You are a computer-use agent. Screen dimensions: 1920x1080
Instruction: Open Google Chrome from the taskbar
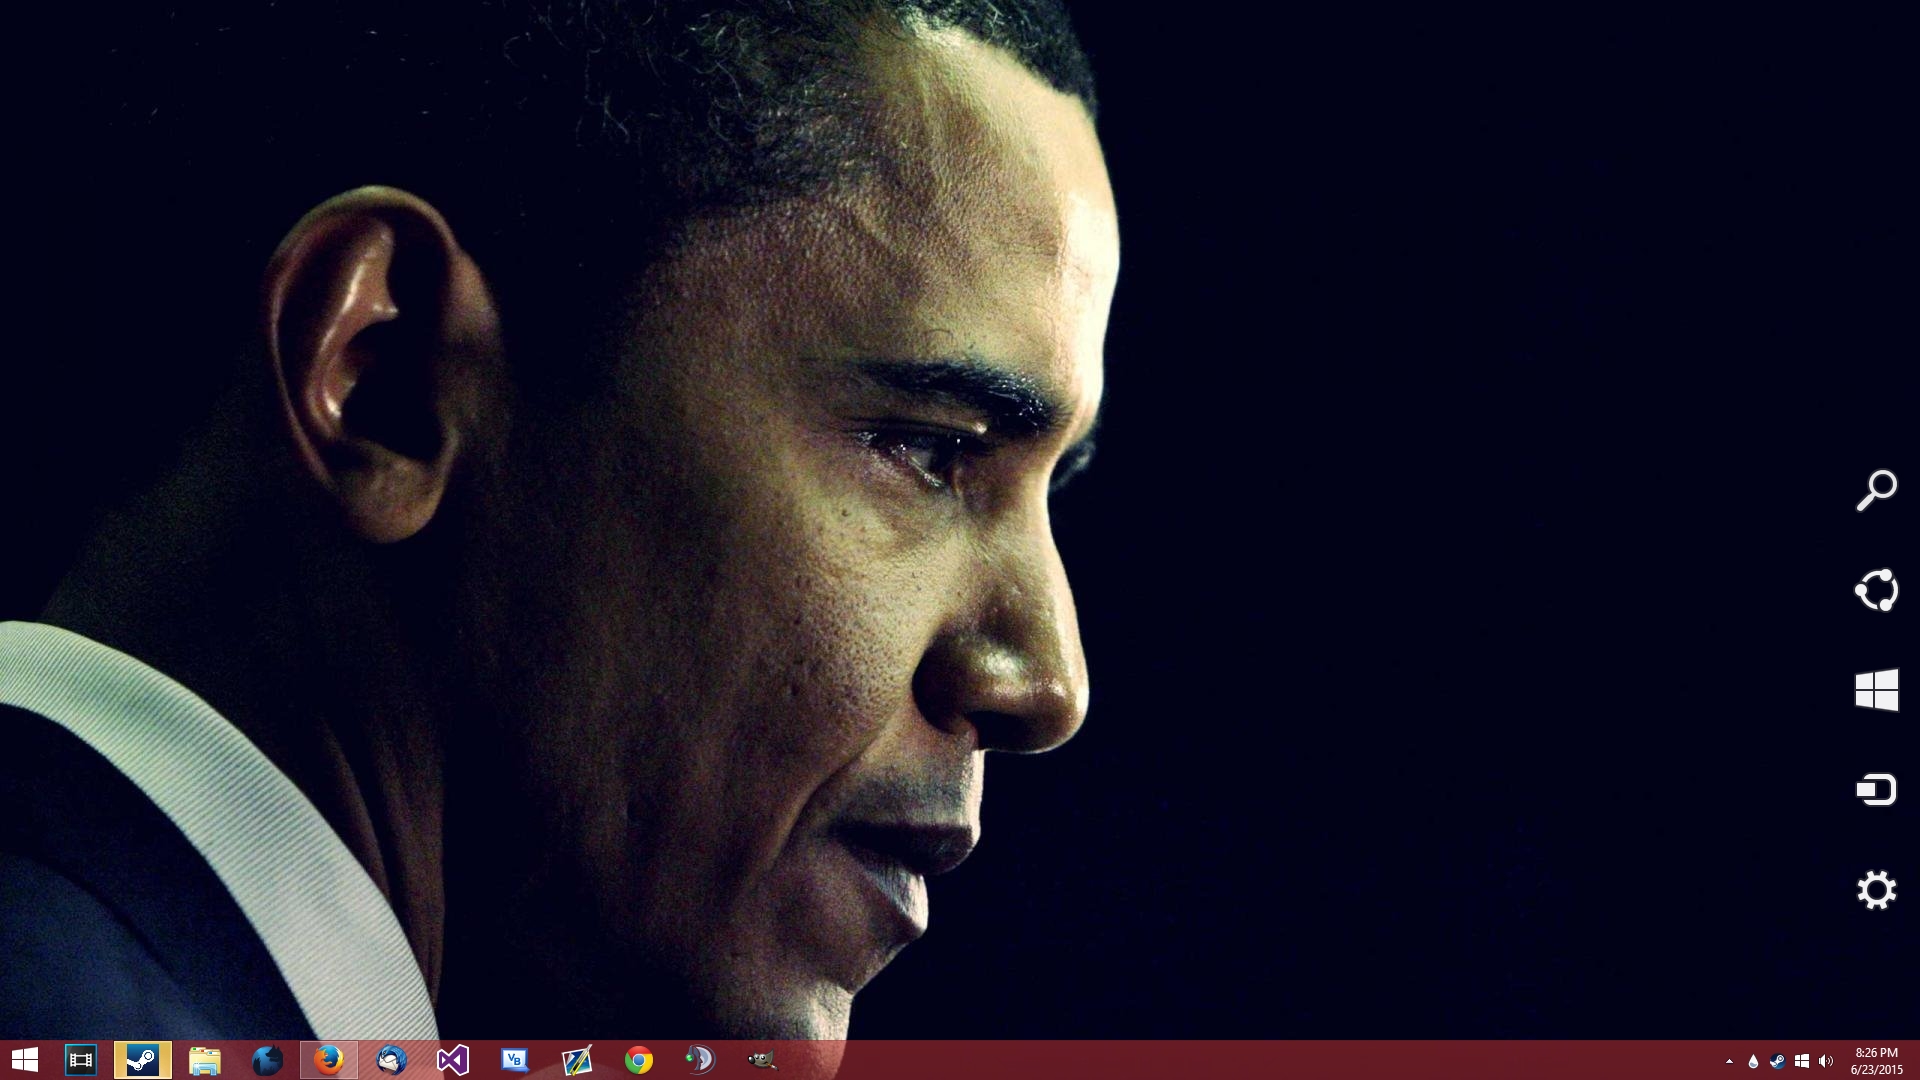639,1060
